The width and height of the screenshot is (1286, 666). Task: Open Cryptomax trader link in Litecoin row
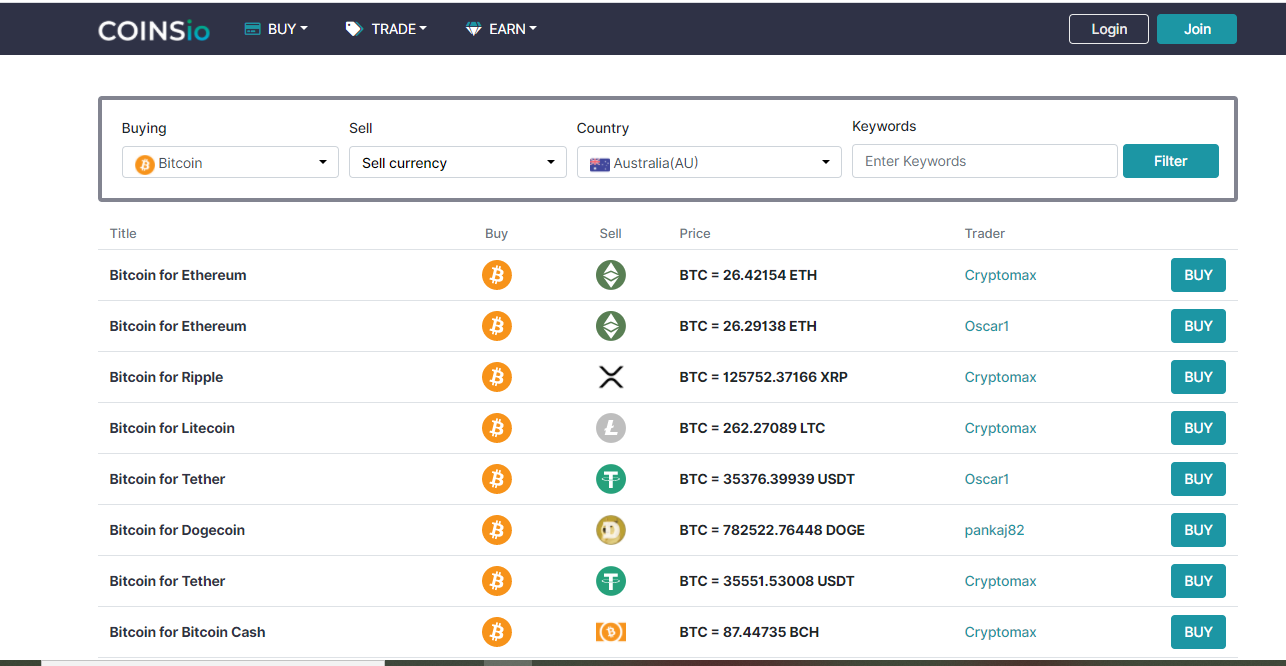[x=1000, y=428]
